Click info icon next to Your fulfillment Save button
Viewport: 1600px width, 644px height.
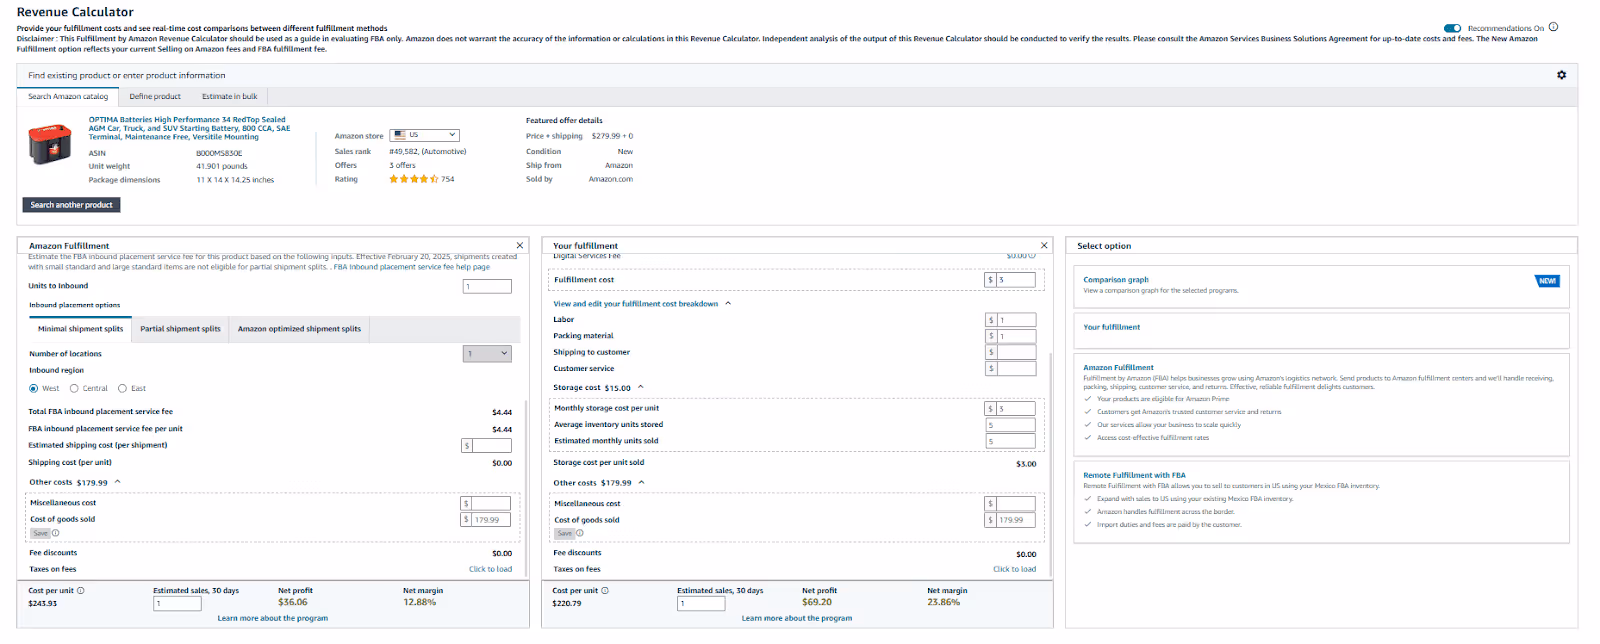point(580,533)
